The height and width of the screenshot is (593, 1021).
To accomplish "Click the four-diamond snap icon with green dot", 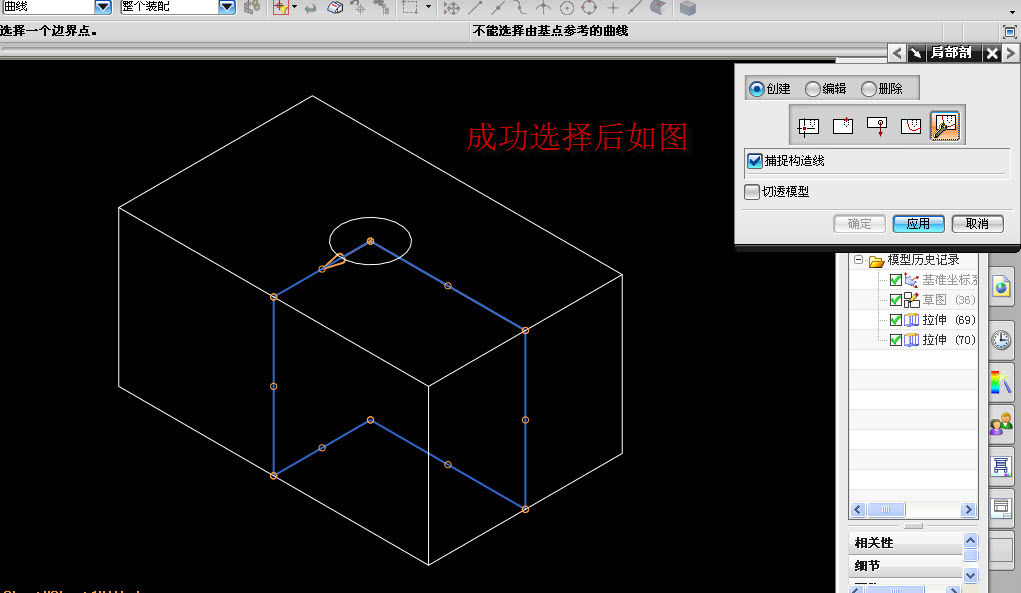I will coord(451,8).
